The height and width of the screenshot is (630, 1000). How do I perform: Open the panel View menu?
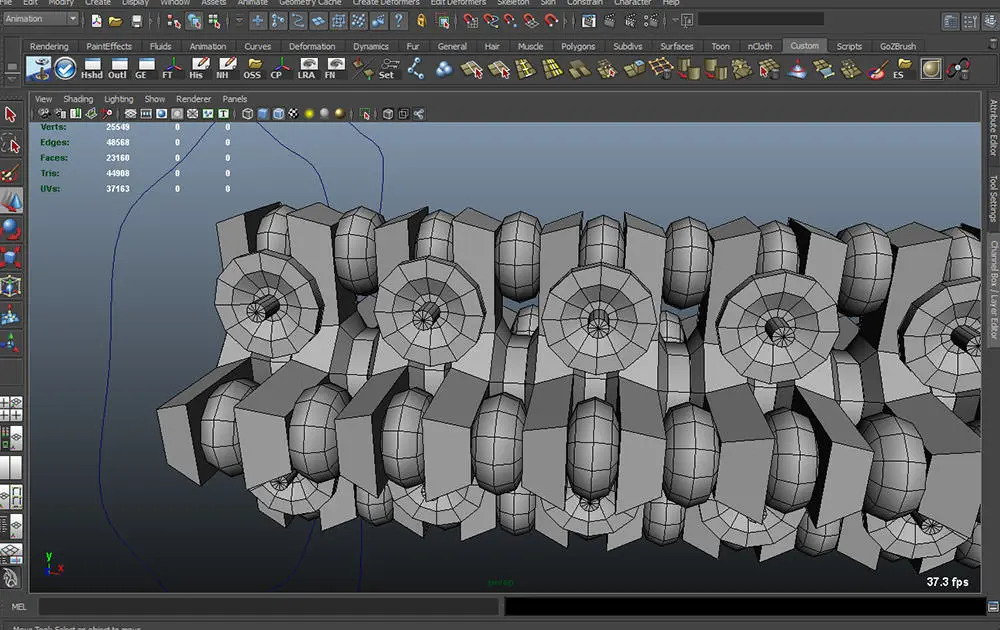[43, 99]
